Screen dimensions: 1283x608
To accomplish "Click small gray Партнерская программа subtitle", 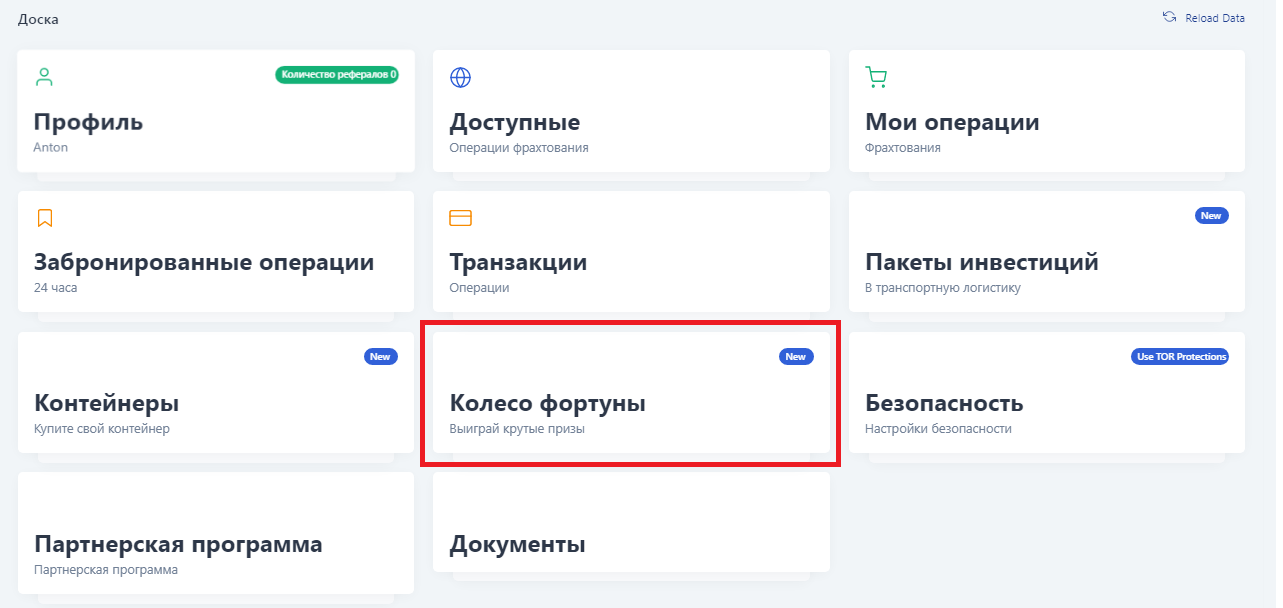I will [x=106, y=570].
